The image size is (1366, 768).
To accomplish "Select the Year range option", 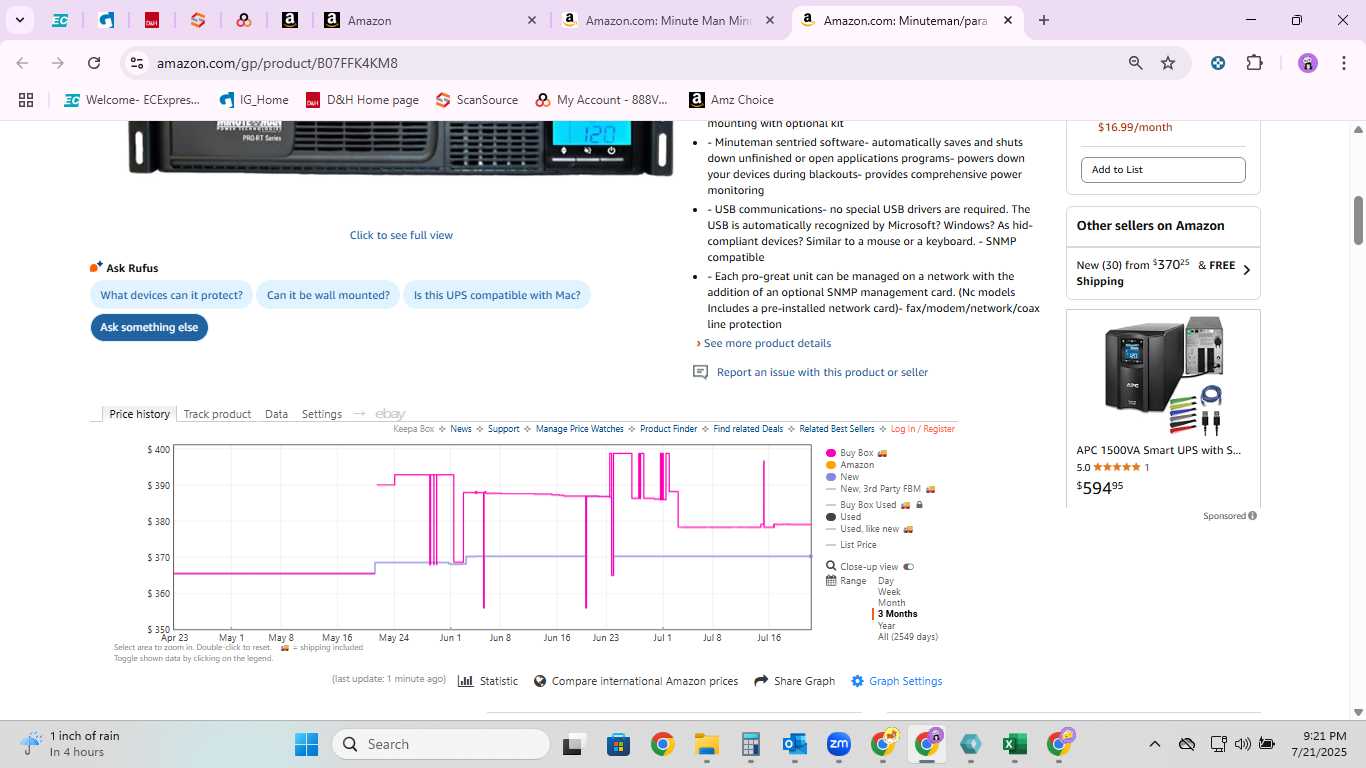I will coord(886,626).
